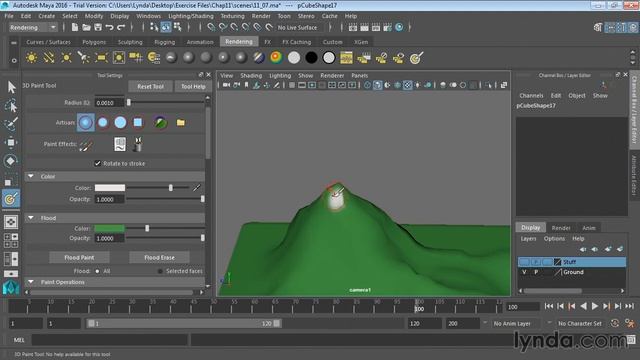Create a directional light from shelf

49,58
